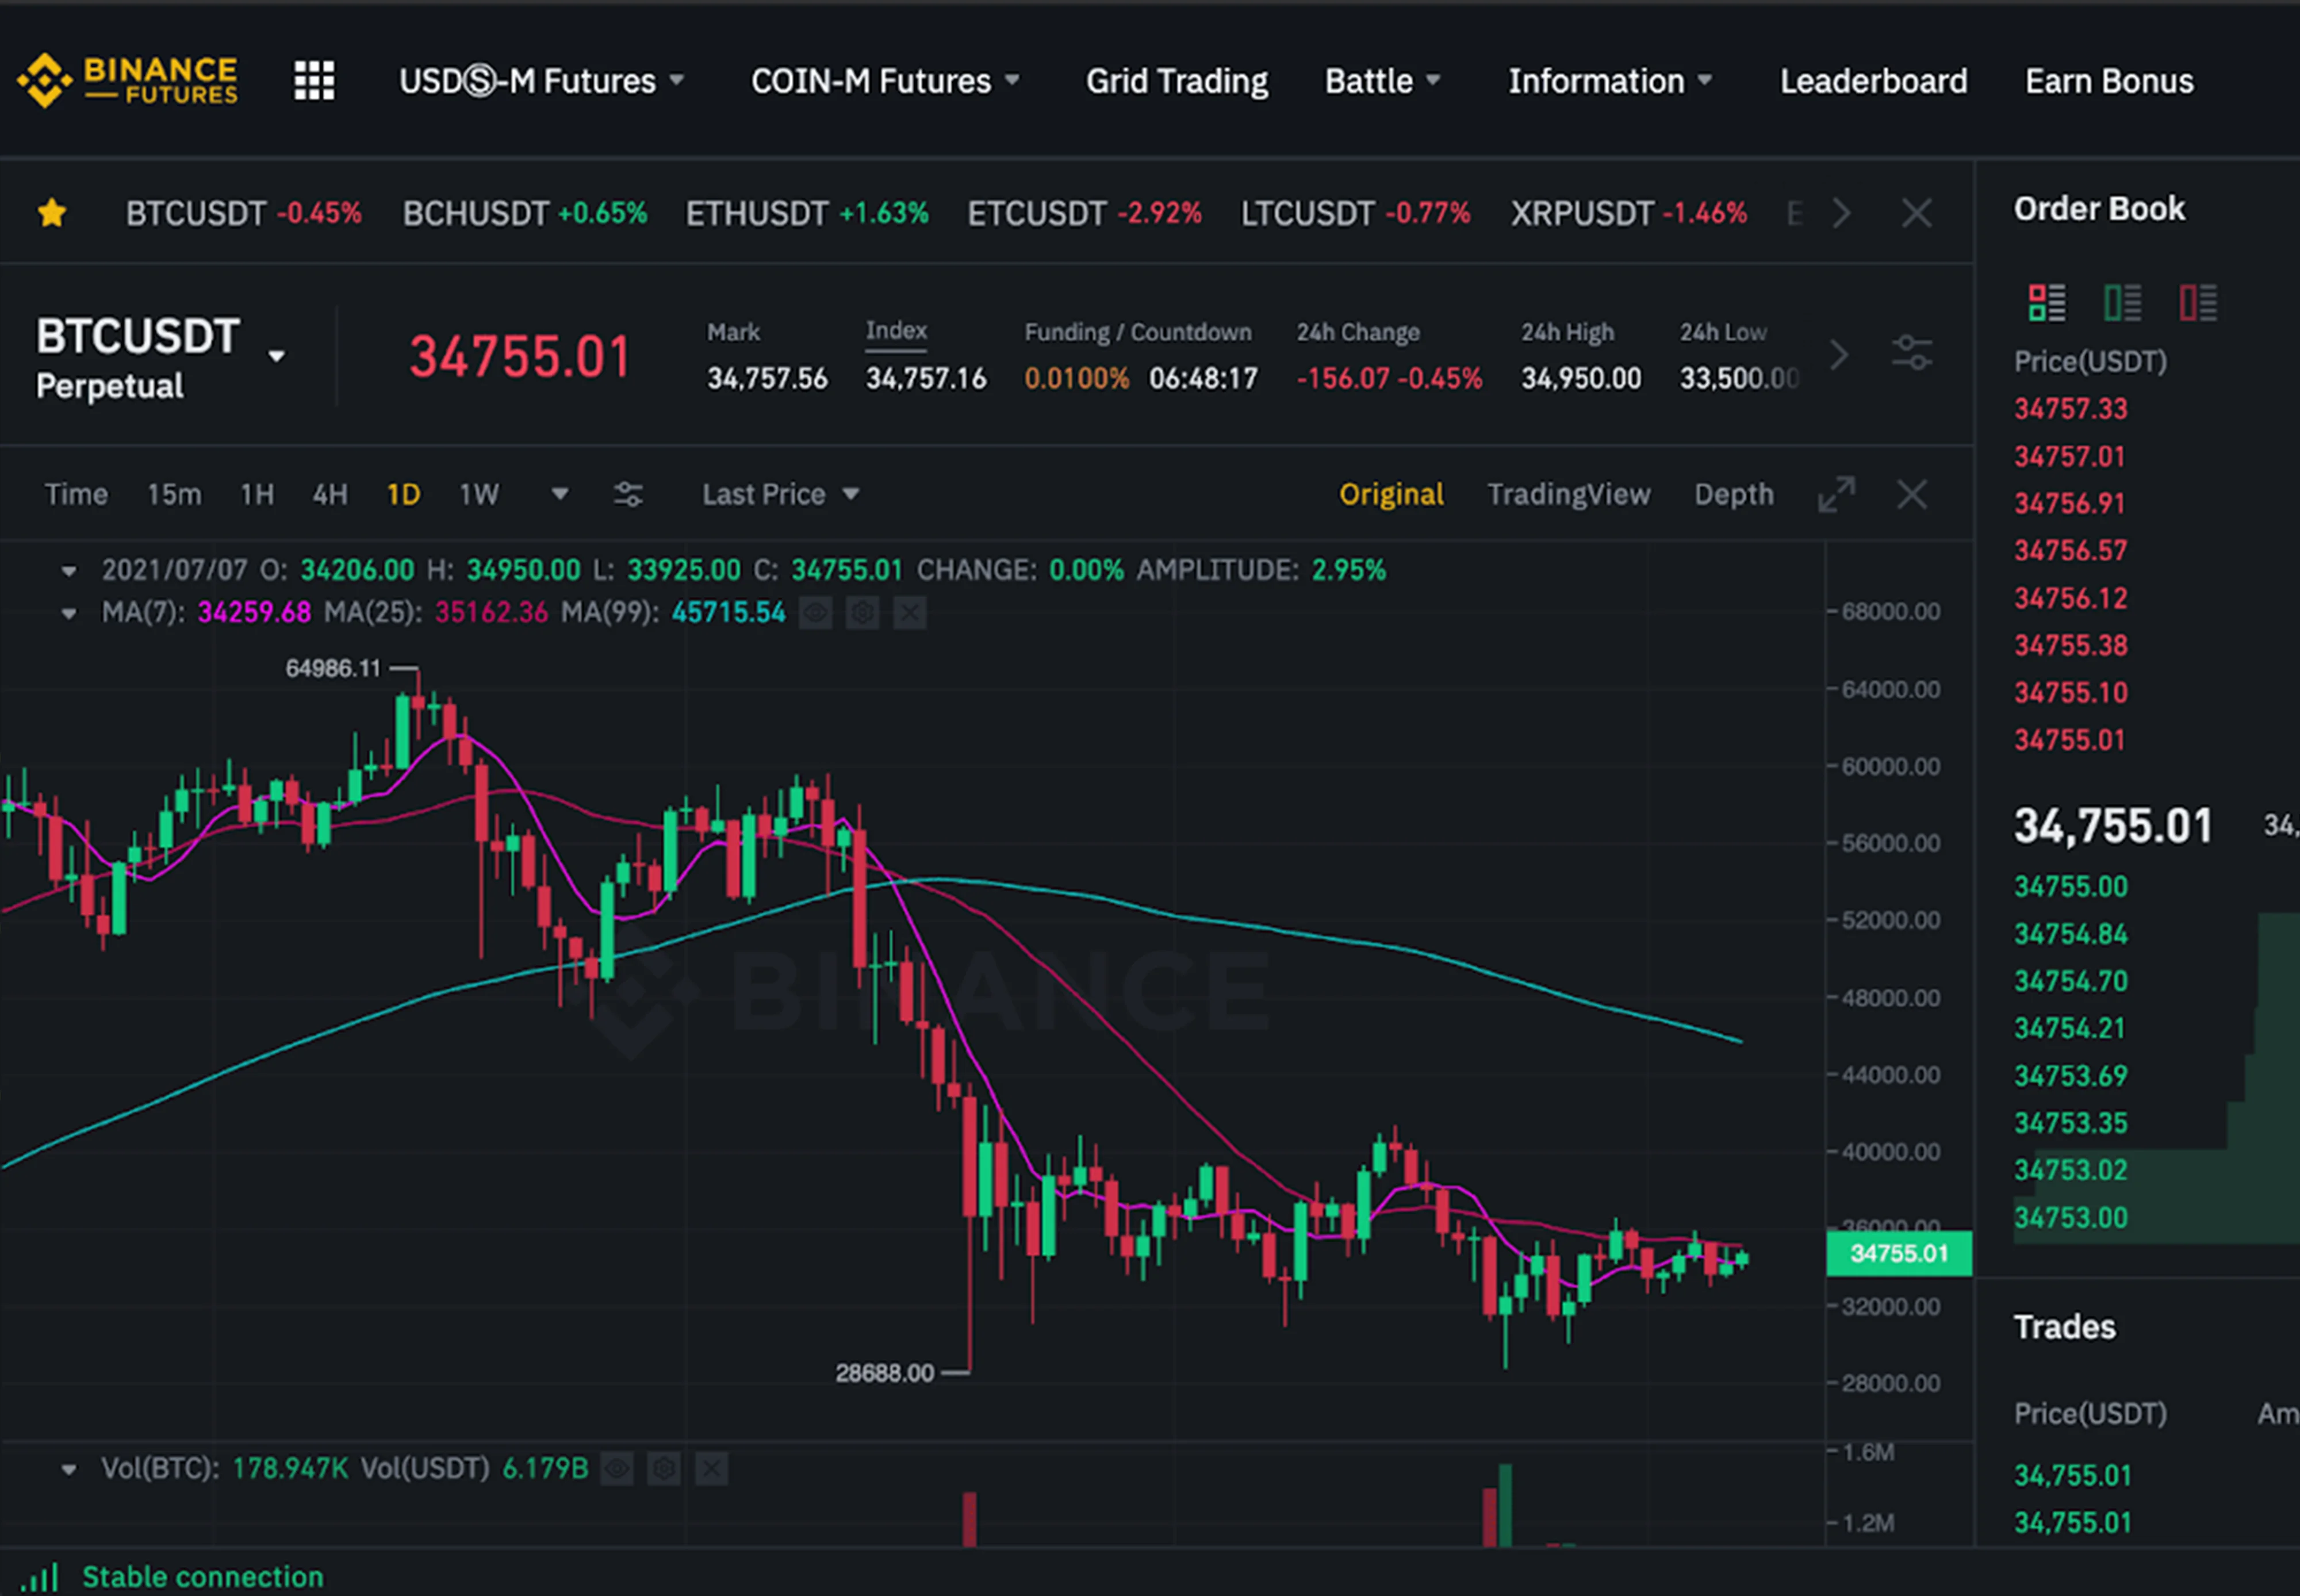Expand the chart to fullscreen
This screenshot has height=1596, width=2300.
[1836, 494]
